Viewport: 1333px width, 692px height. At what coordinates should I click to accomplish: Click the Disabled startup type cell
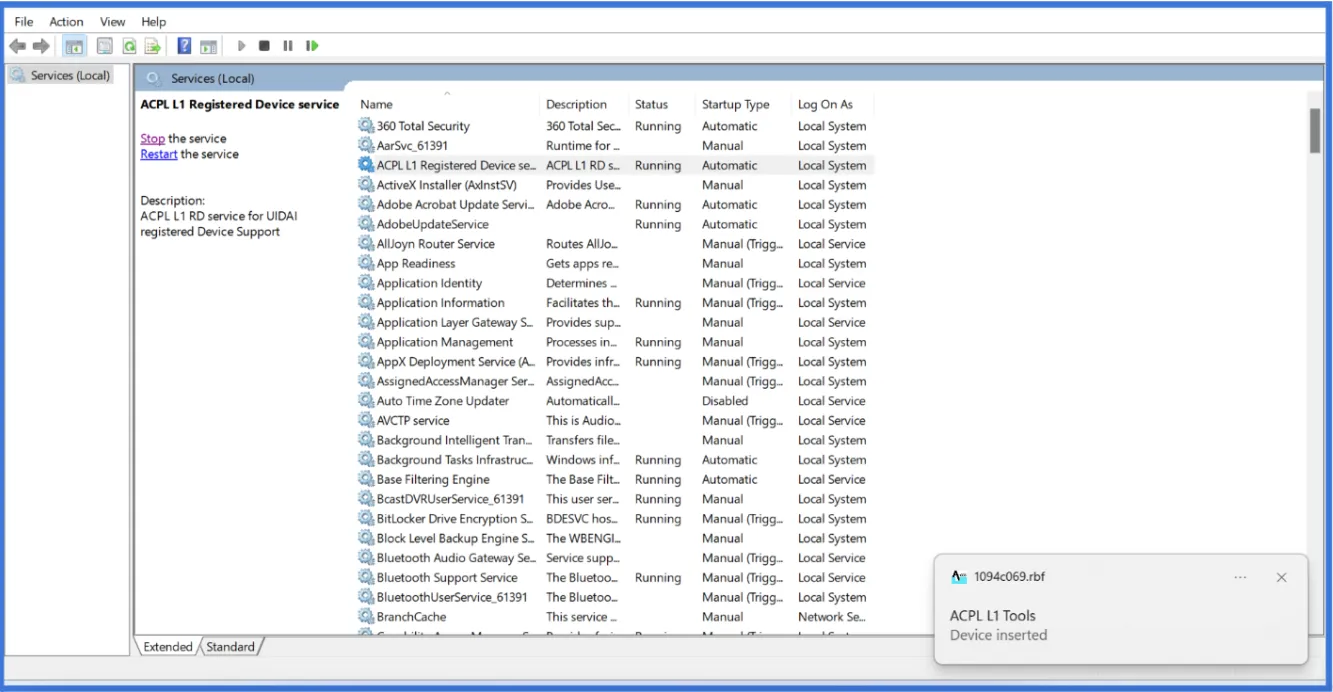coord(725,401)
